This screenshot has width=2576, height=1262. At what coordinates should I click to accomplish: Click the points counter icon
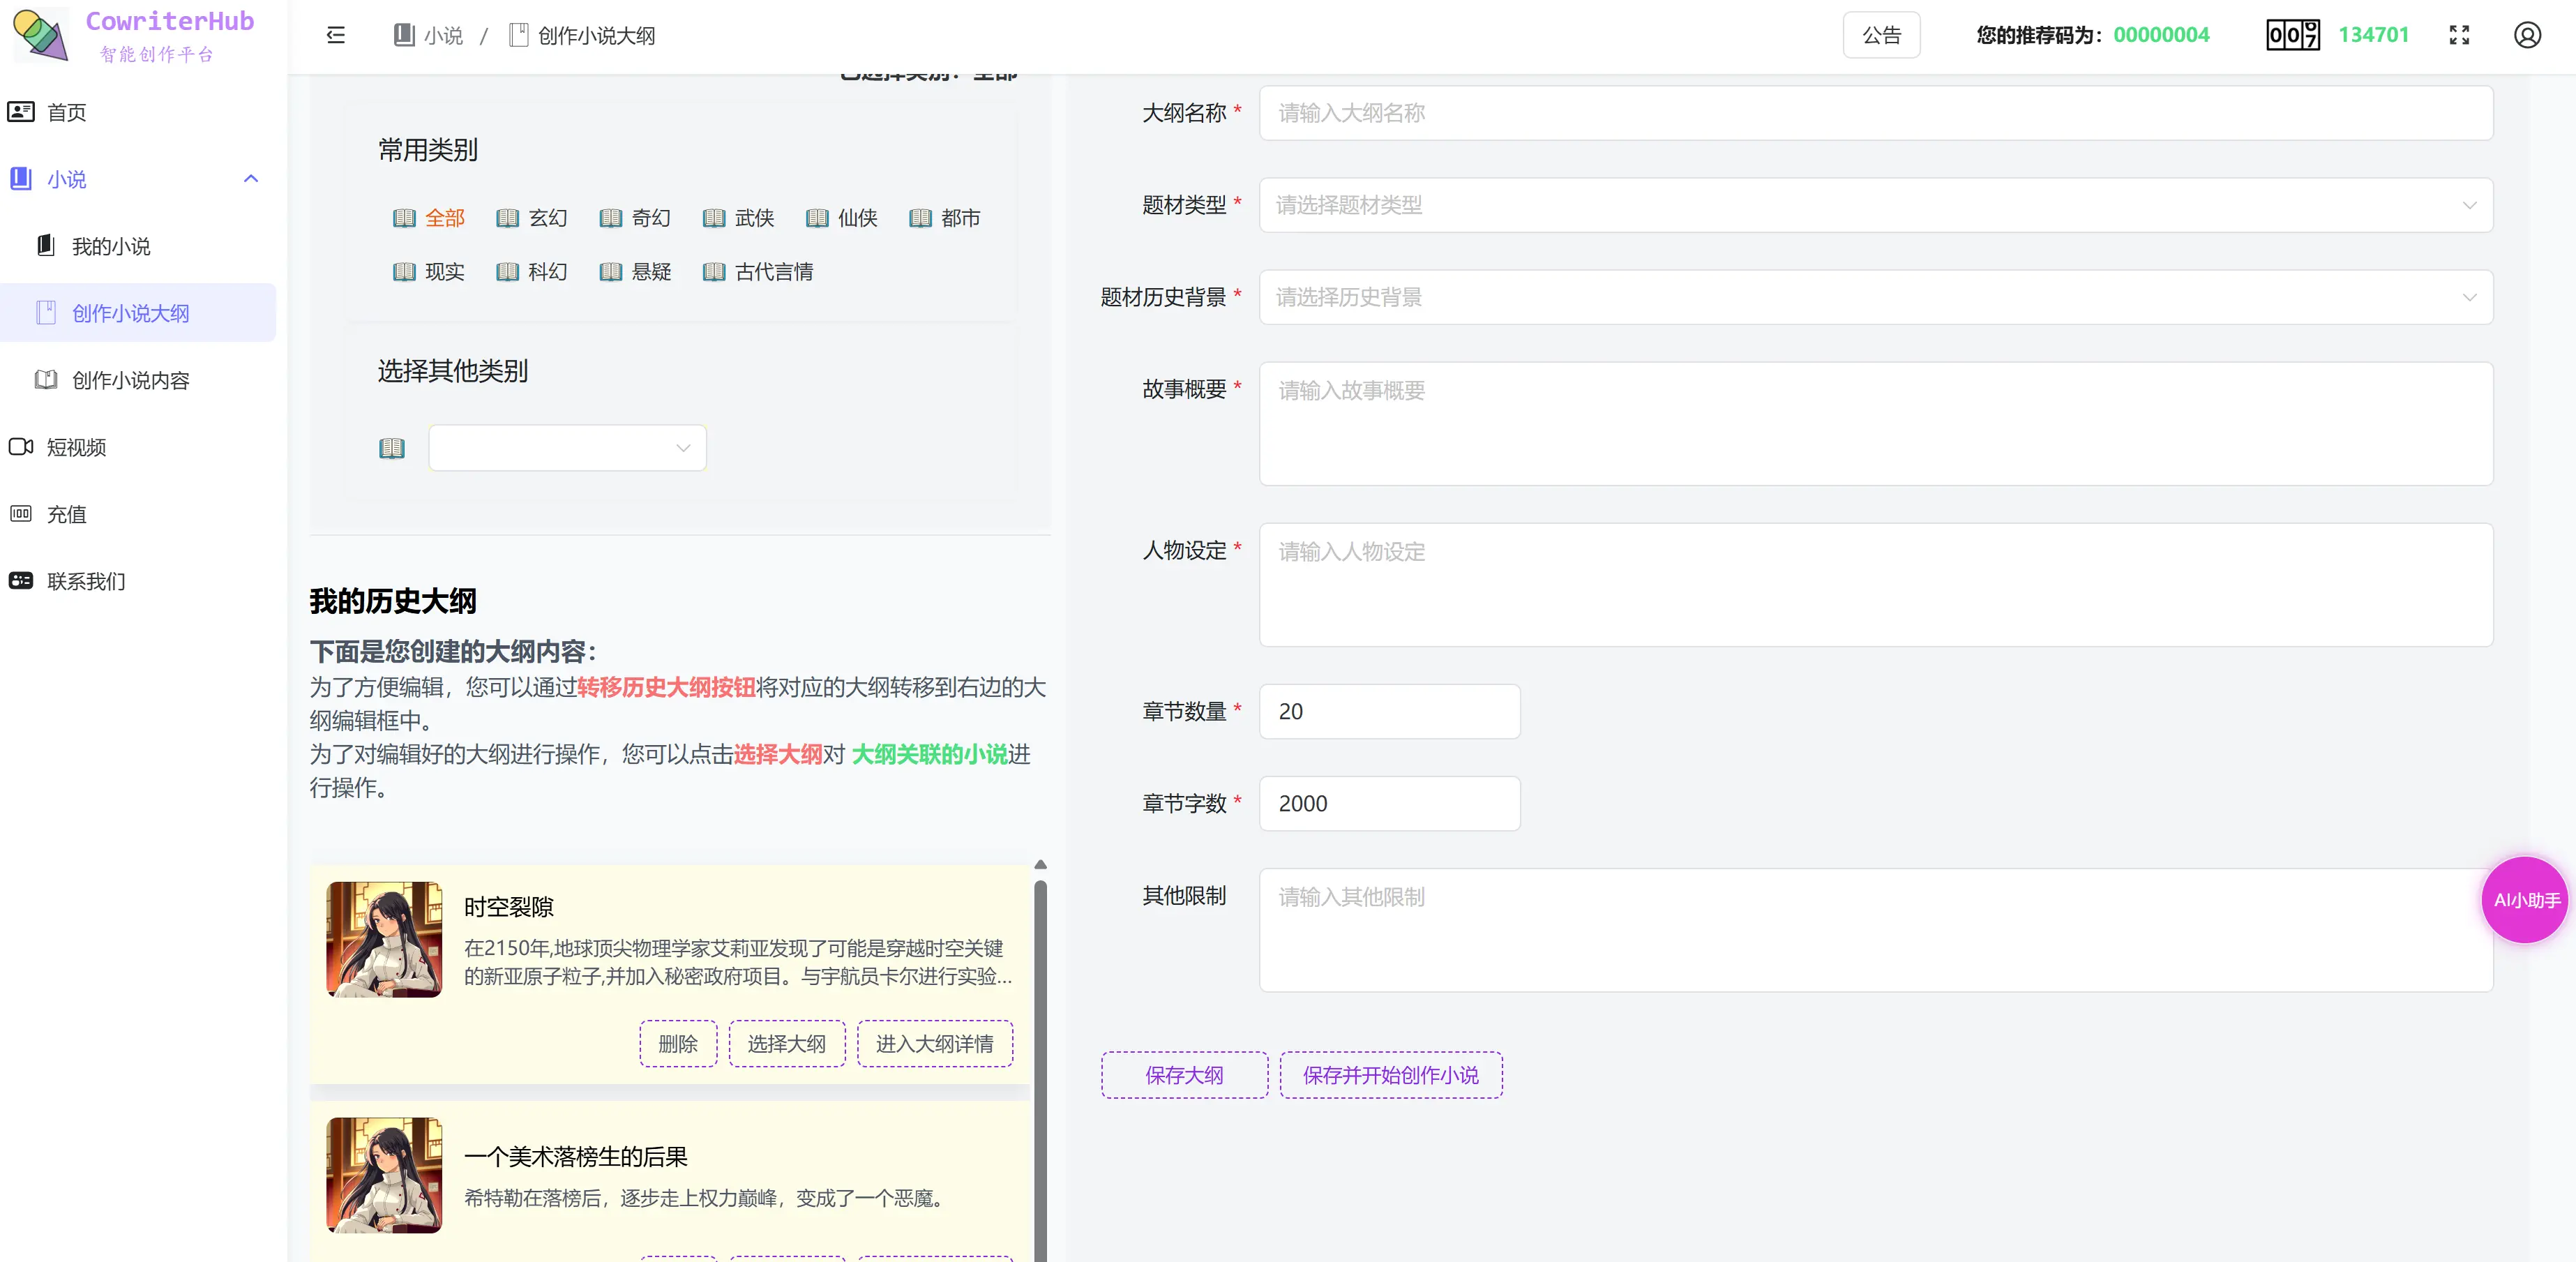[x=2292, y=35]
